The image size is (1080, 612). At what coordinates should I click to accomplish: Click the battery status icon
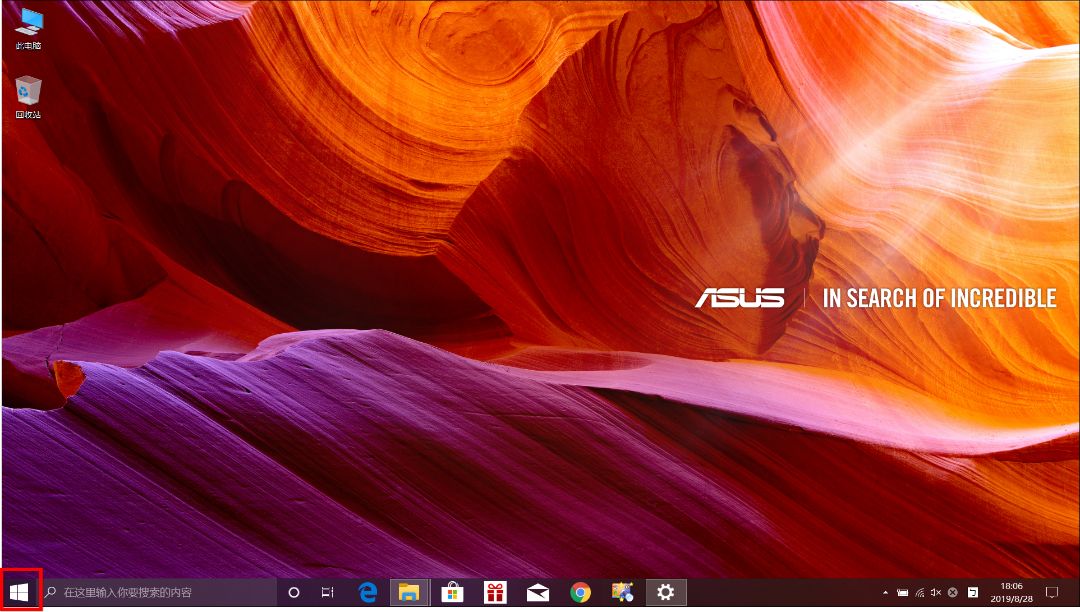[903, 593]
